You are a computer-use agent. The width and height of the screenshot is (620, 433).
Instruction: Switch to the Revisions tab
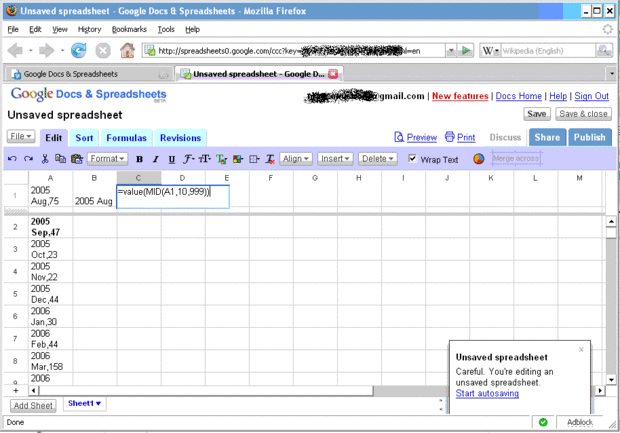180,138
